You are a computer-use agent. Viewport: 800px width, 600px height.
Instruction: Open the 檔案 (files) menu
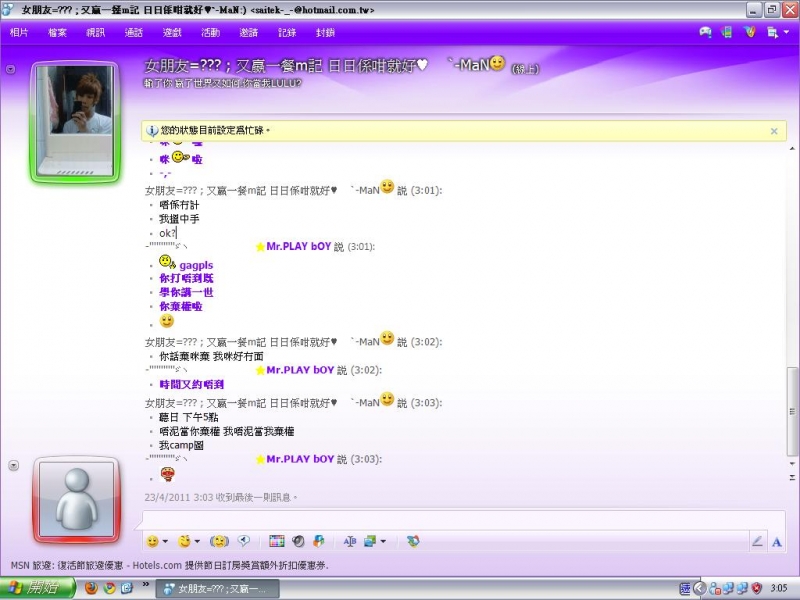(x=57, y=33)
